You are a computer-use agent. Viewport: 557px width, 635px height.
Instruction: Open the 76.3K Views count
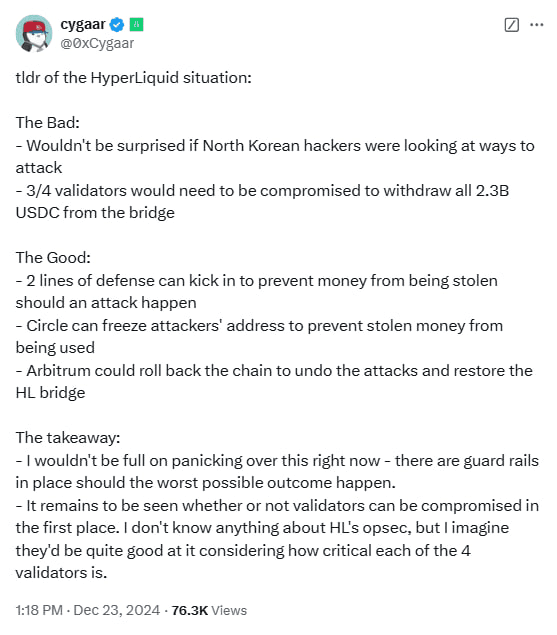[x=209, y=610]
